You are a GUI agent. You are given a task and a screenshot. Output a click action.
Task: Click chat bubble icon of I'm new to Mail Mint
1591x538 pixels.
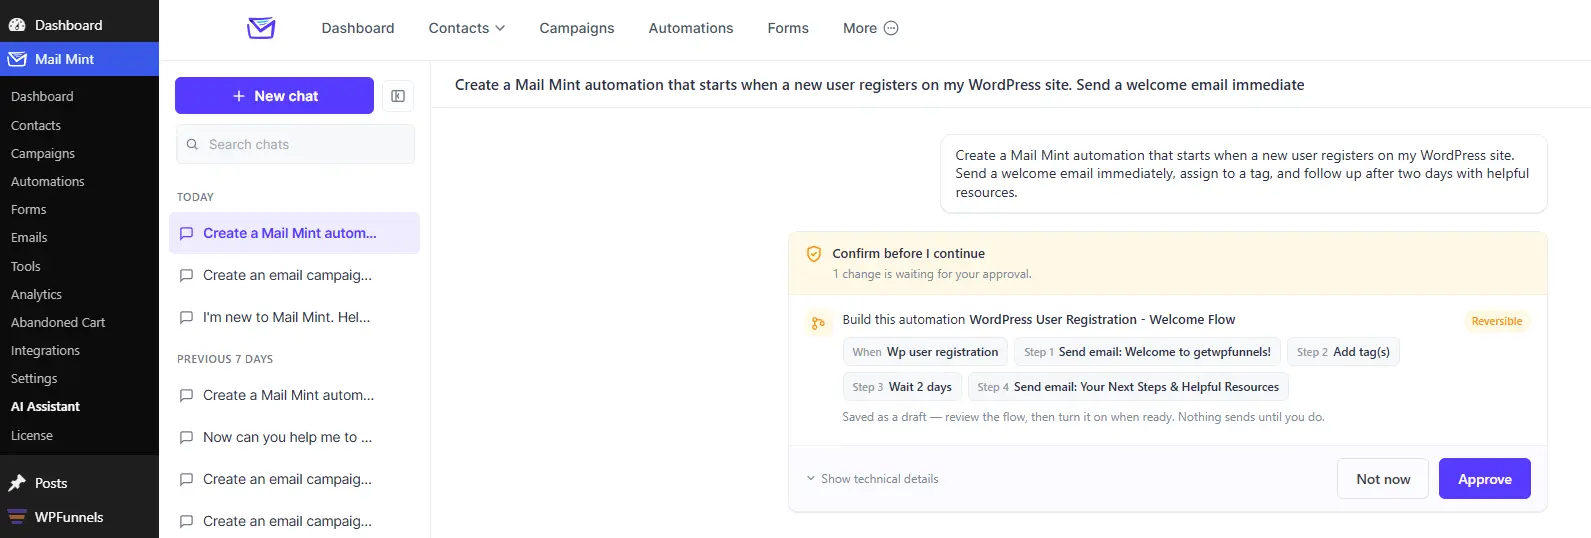pos(186,317)
